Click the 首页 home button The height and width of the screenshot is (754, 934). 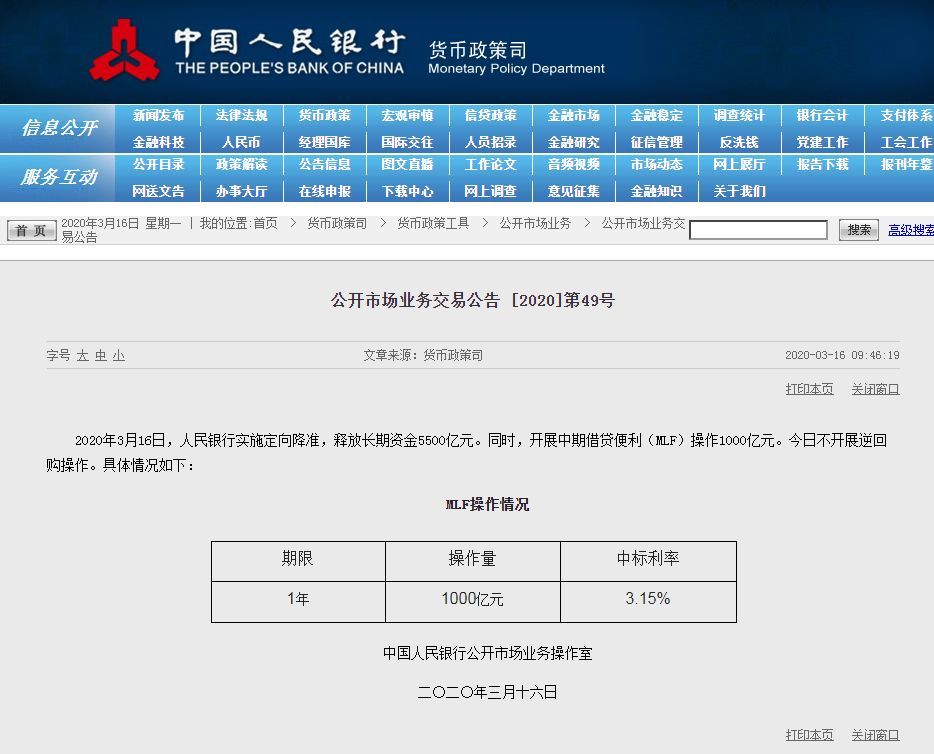[32, 230]
